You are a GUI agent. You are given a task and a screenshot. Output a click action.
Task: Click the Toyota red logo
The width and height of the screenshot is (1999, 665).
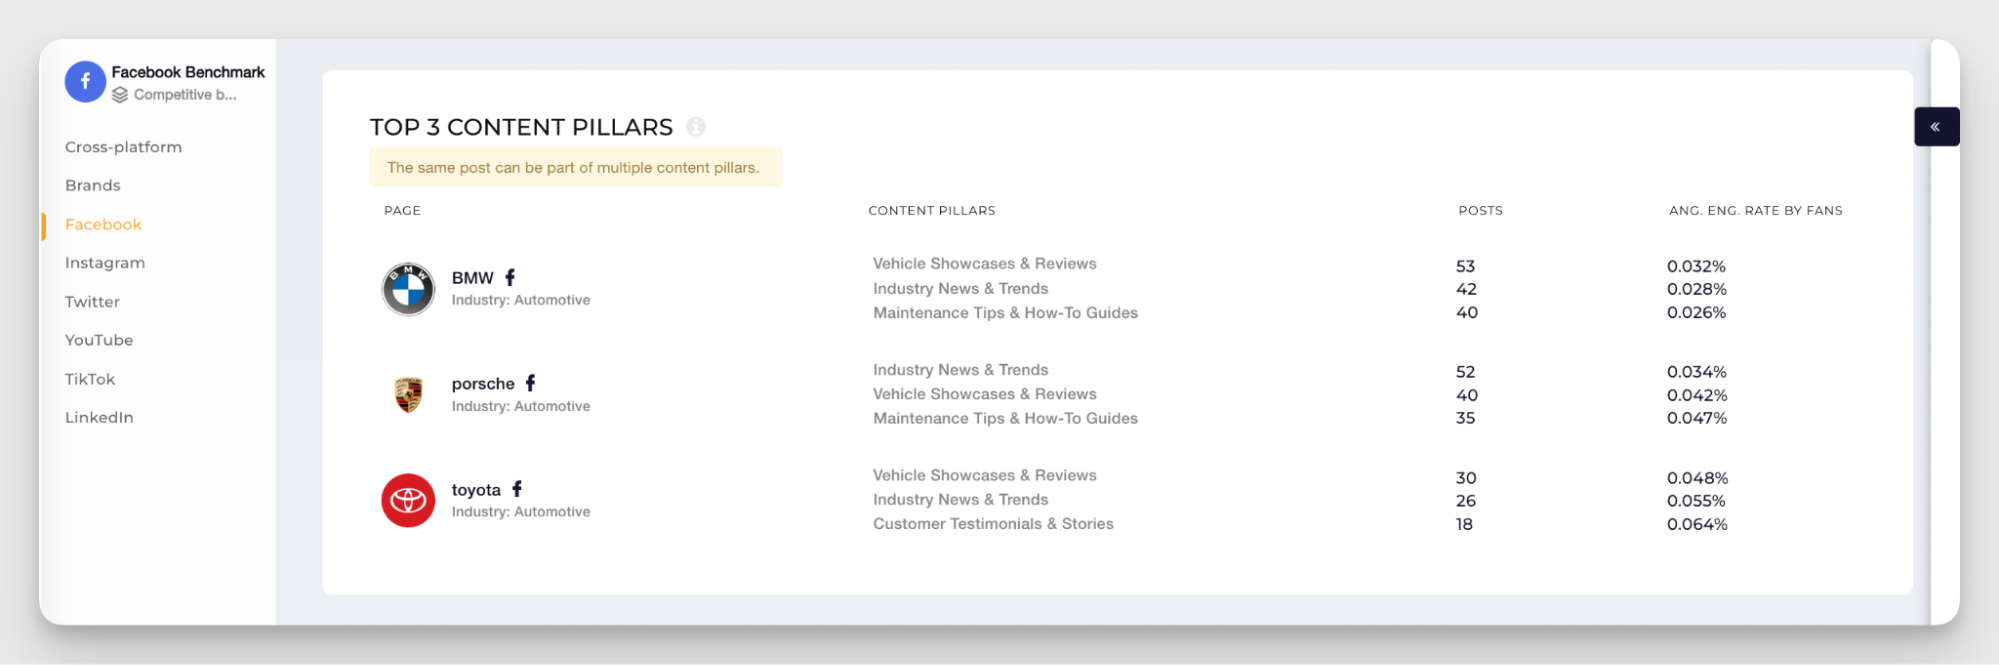pyautogui.click(x=408, y=500)
